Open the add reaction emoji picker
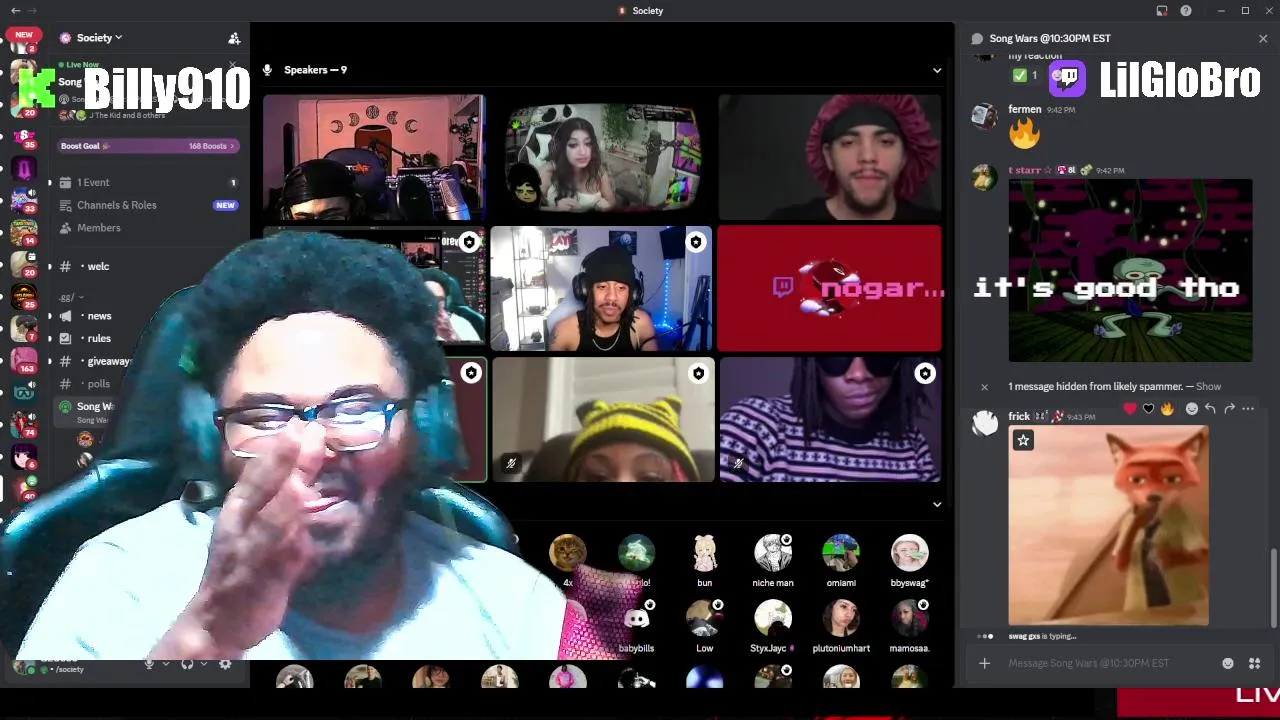 [1191, 409]
